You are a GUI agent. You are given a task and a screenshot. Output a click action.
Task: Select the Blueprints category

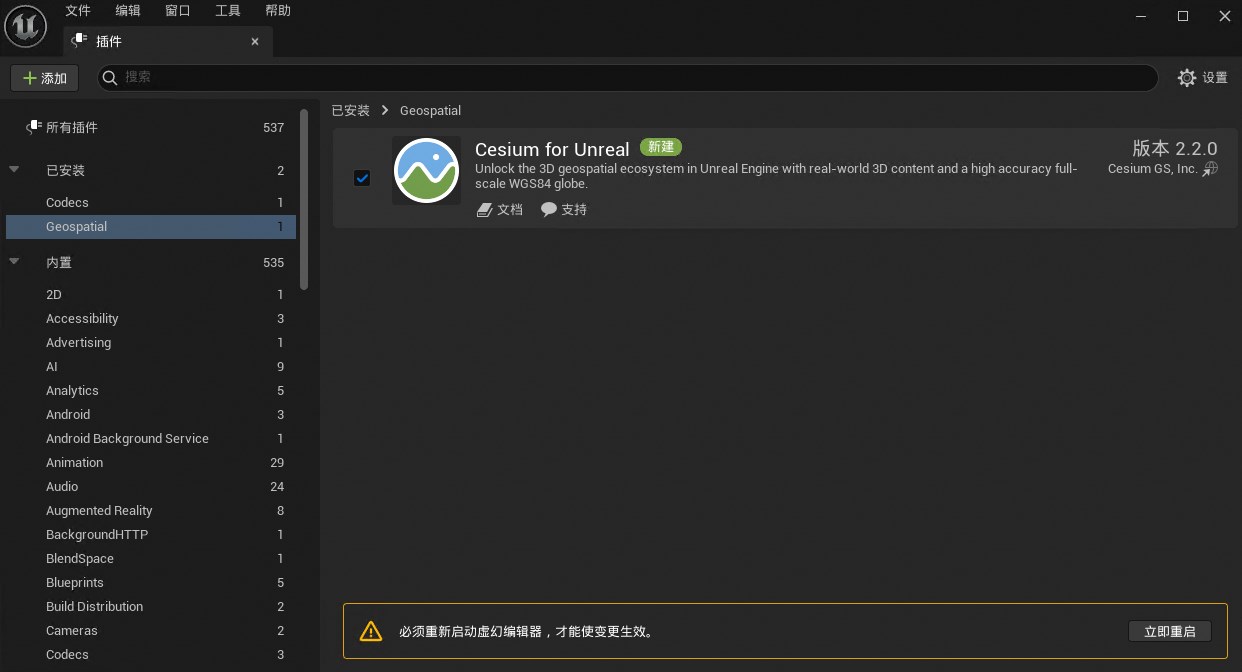pos(153,582)
